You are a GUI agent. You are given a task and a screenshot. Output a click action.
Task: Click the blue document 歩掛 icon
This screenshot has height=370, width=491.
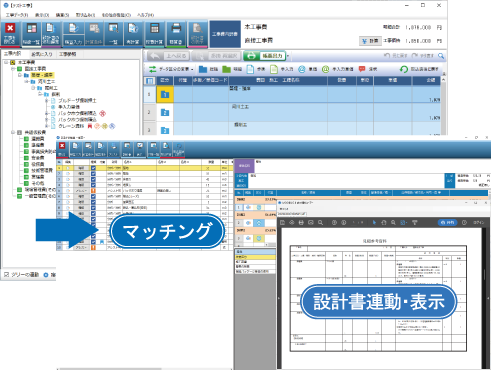click(250, 69)
